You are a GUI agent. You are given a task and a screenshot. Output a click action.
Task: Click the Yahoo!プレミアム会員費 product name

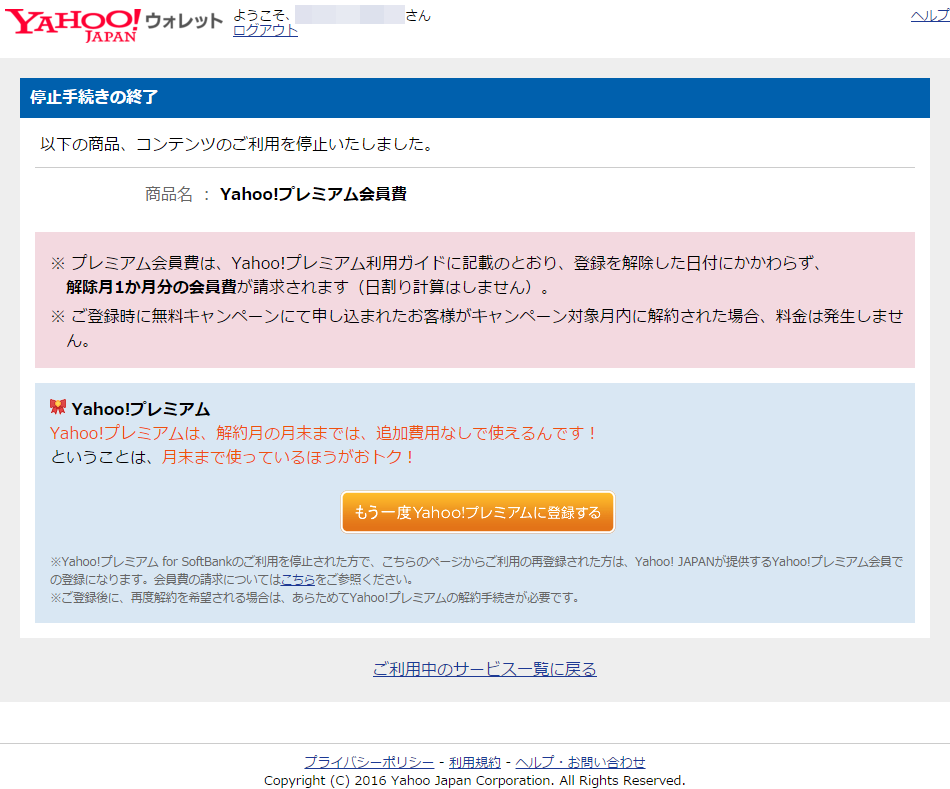coord(313,194)
